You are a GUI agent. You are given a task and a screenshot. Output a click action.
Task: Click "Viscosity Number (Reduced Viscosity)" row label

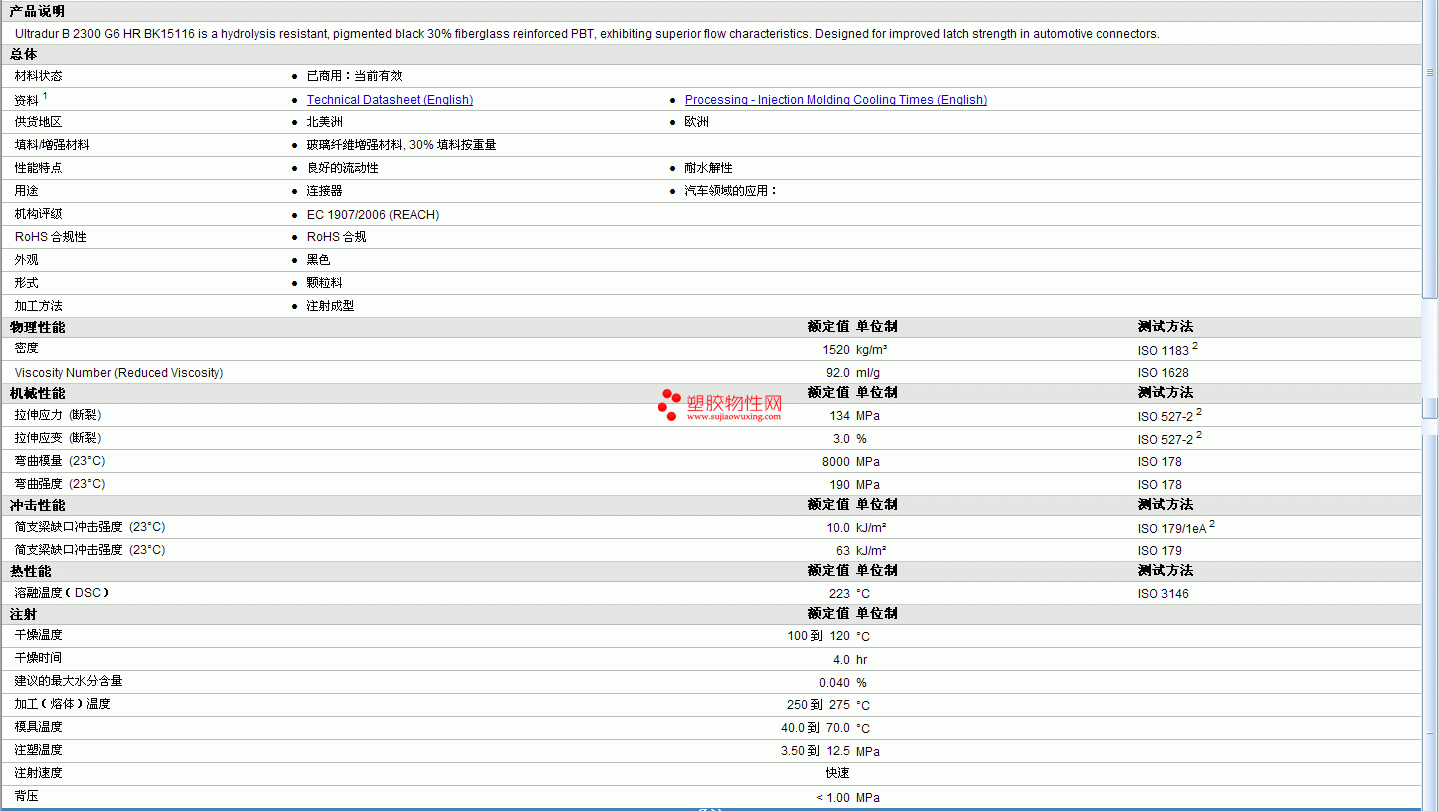[119, 373]
